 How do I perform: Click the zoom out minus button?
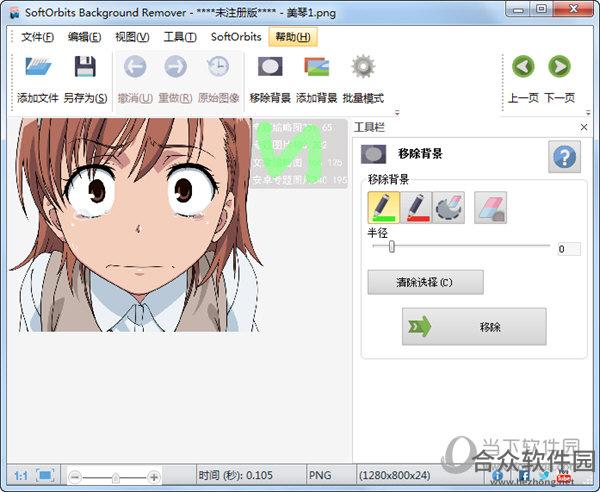[75, 477]
